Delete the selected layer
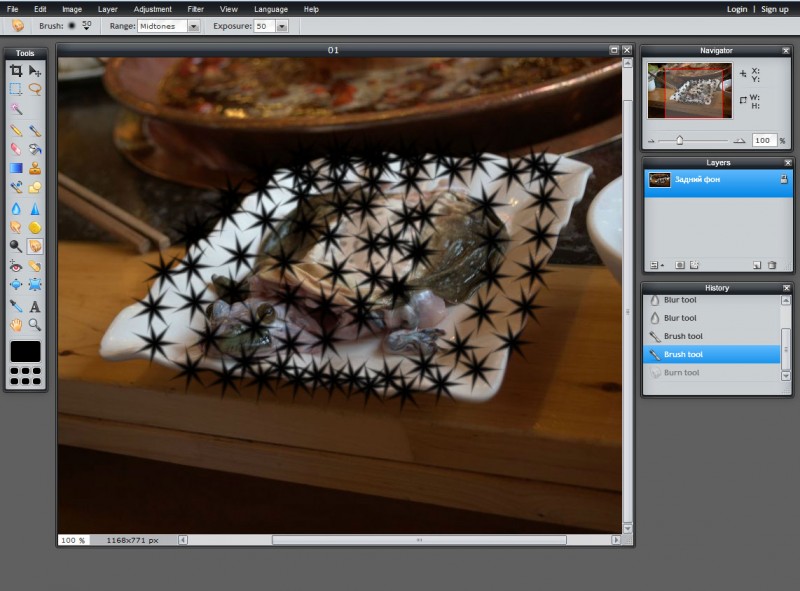The image size is (800, 591). click(x=772, y=265)
